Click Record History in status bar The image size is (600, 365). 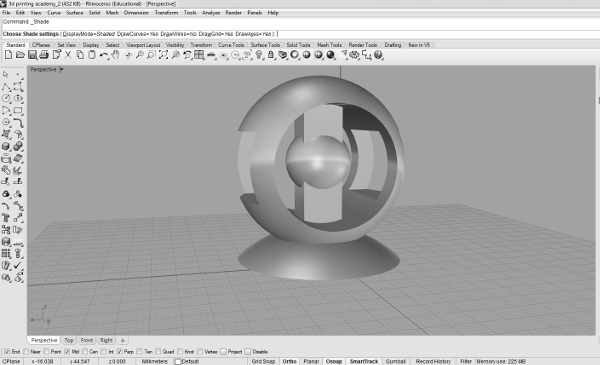point(433,361)
